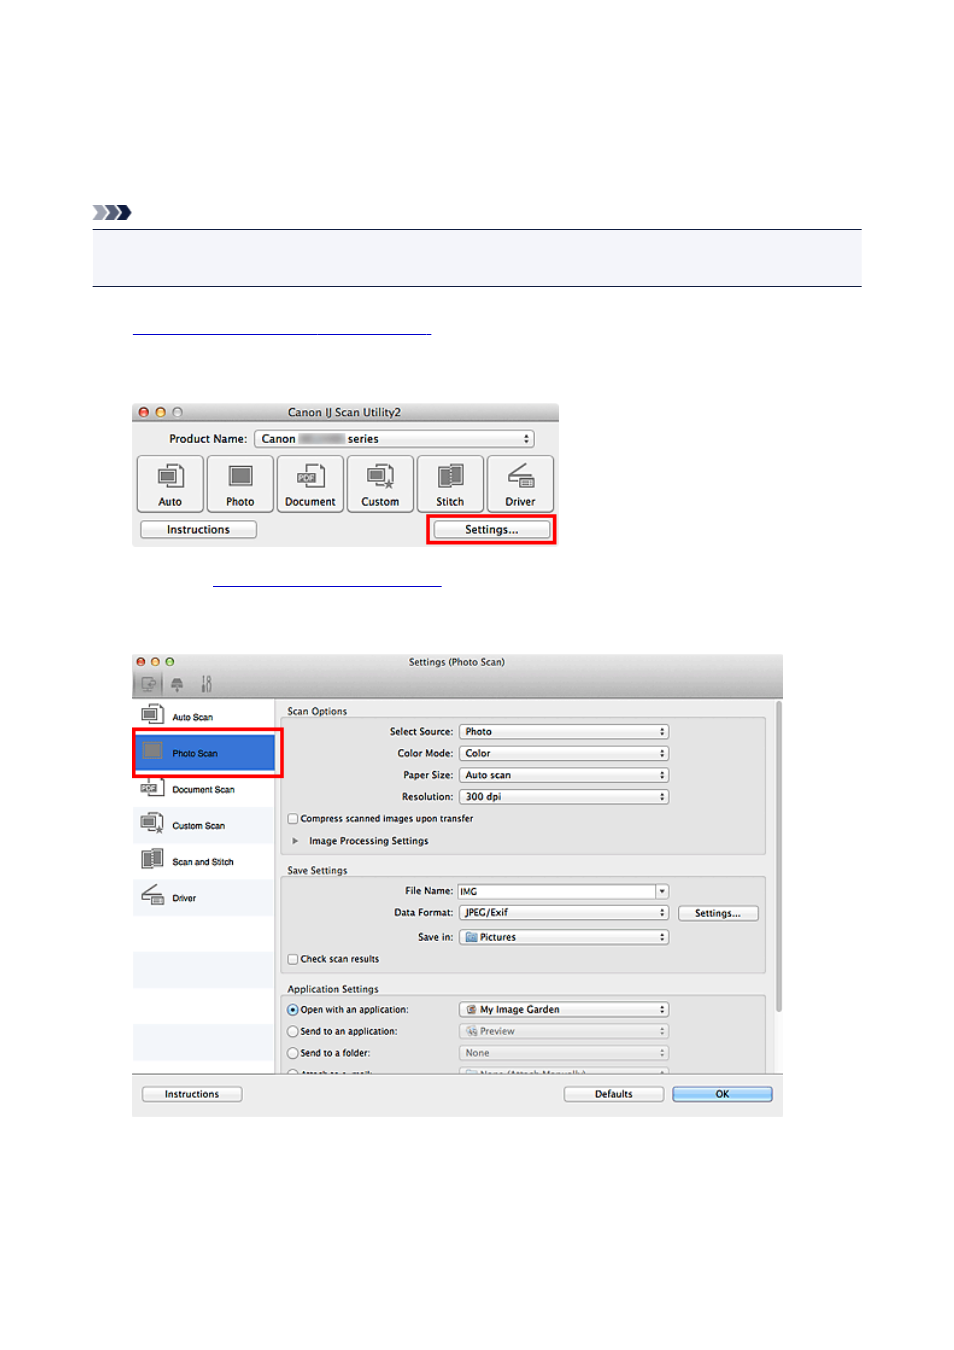The width and height of the screenshot is (954, 1350).
Task: Click the OK button
Action: tap(722, 1094)
